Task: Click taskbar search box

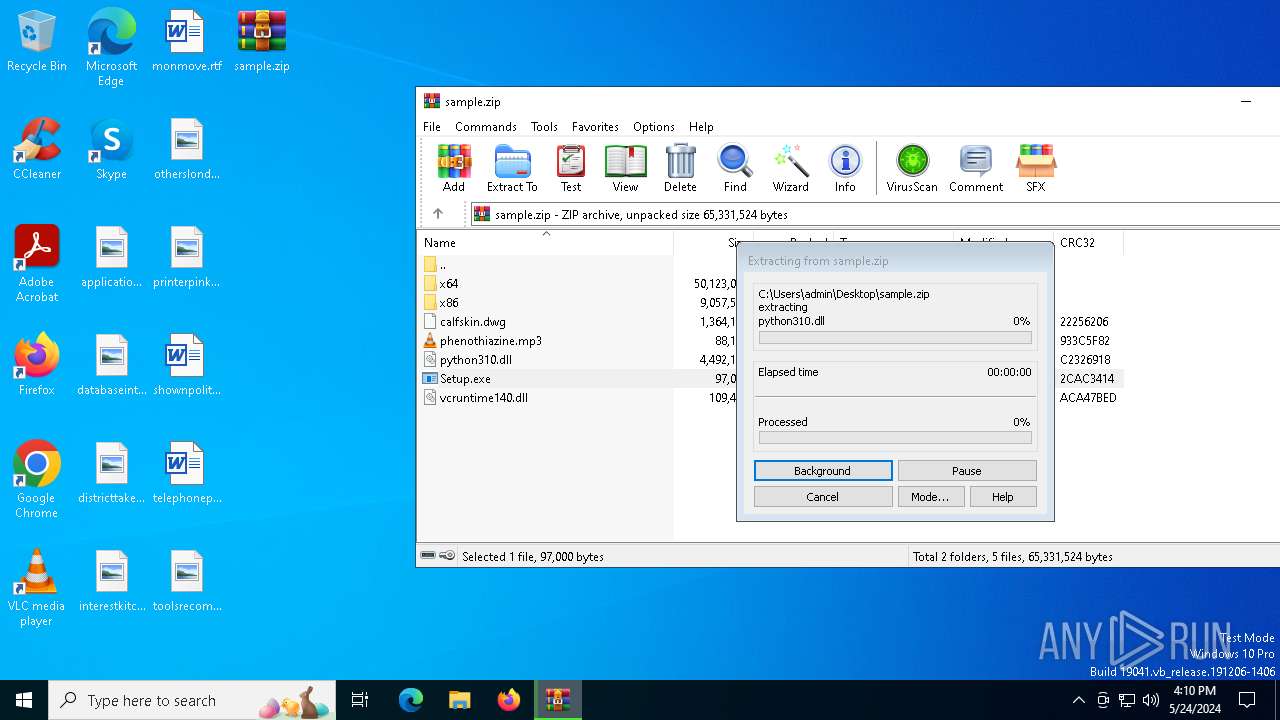Action: [x=192, y=700]
